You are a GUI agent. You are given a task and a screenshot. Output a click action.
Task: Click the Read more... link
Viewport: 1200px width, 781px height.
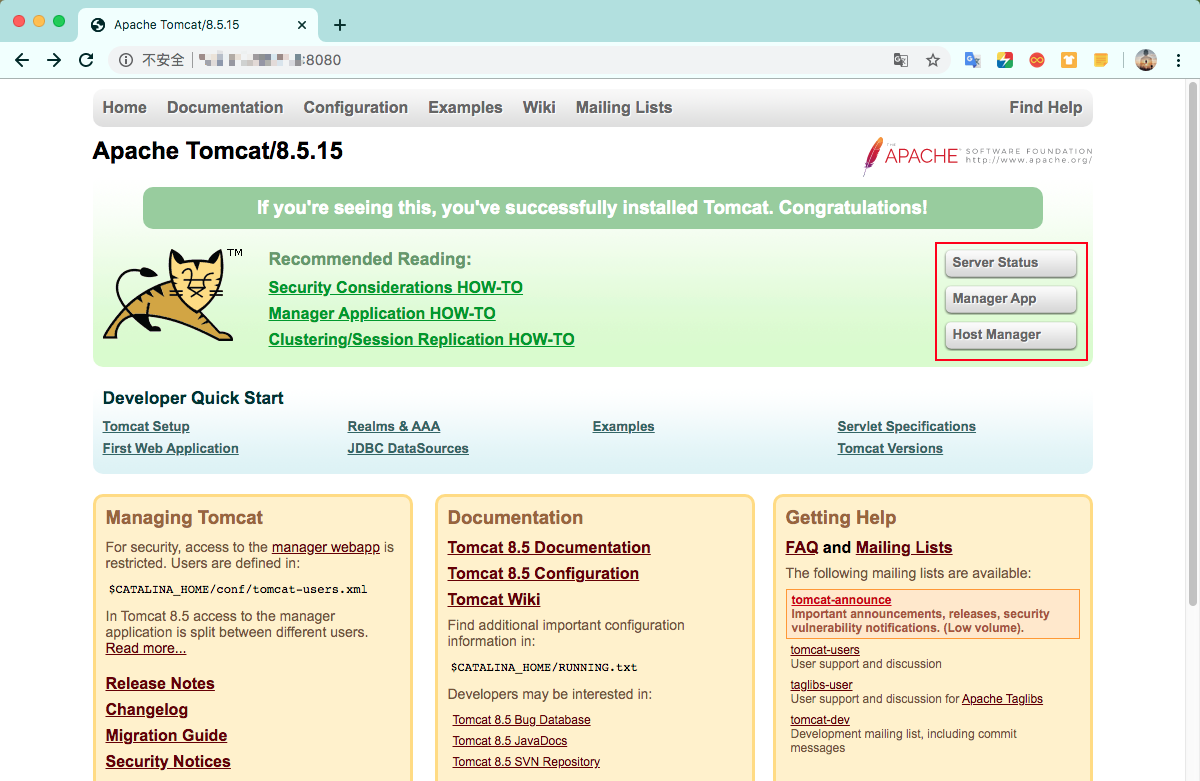pos(146,649)
